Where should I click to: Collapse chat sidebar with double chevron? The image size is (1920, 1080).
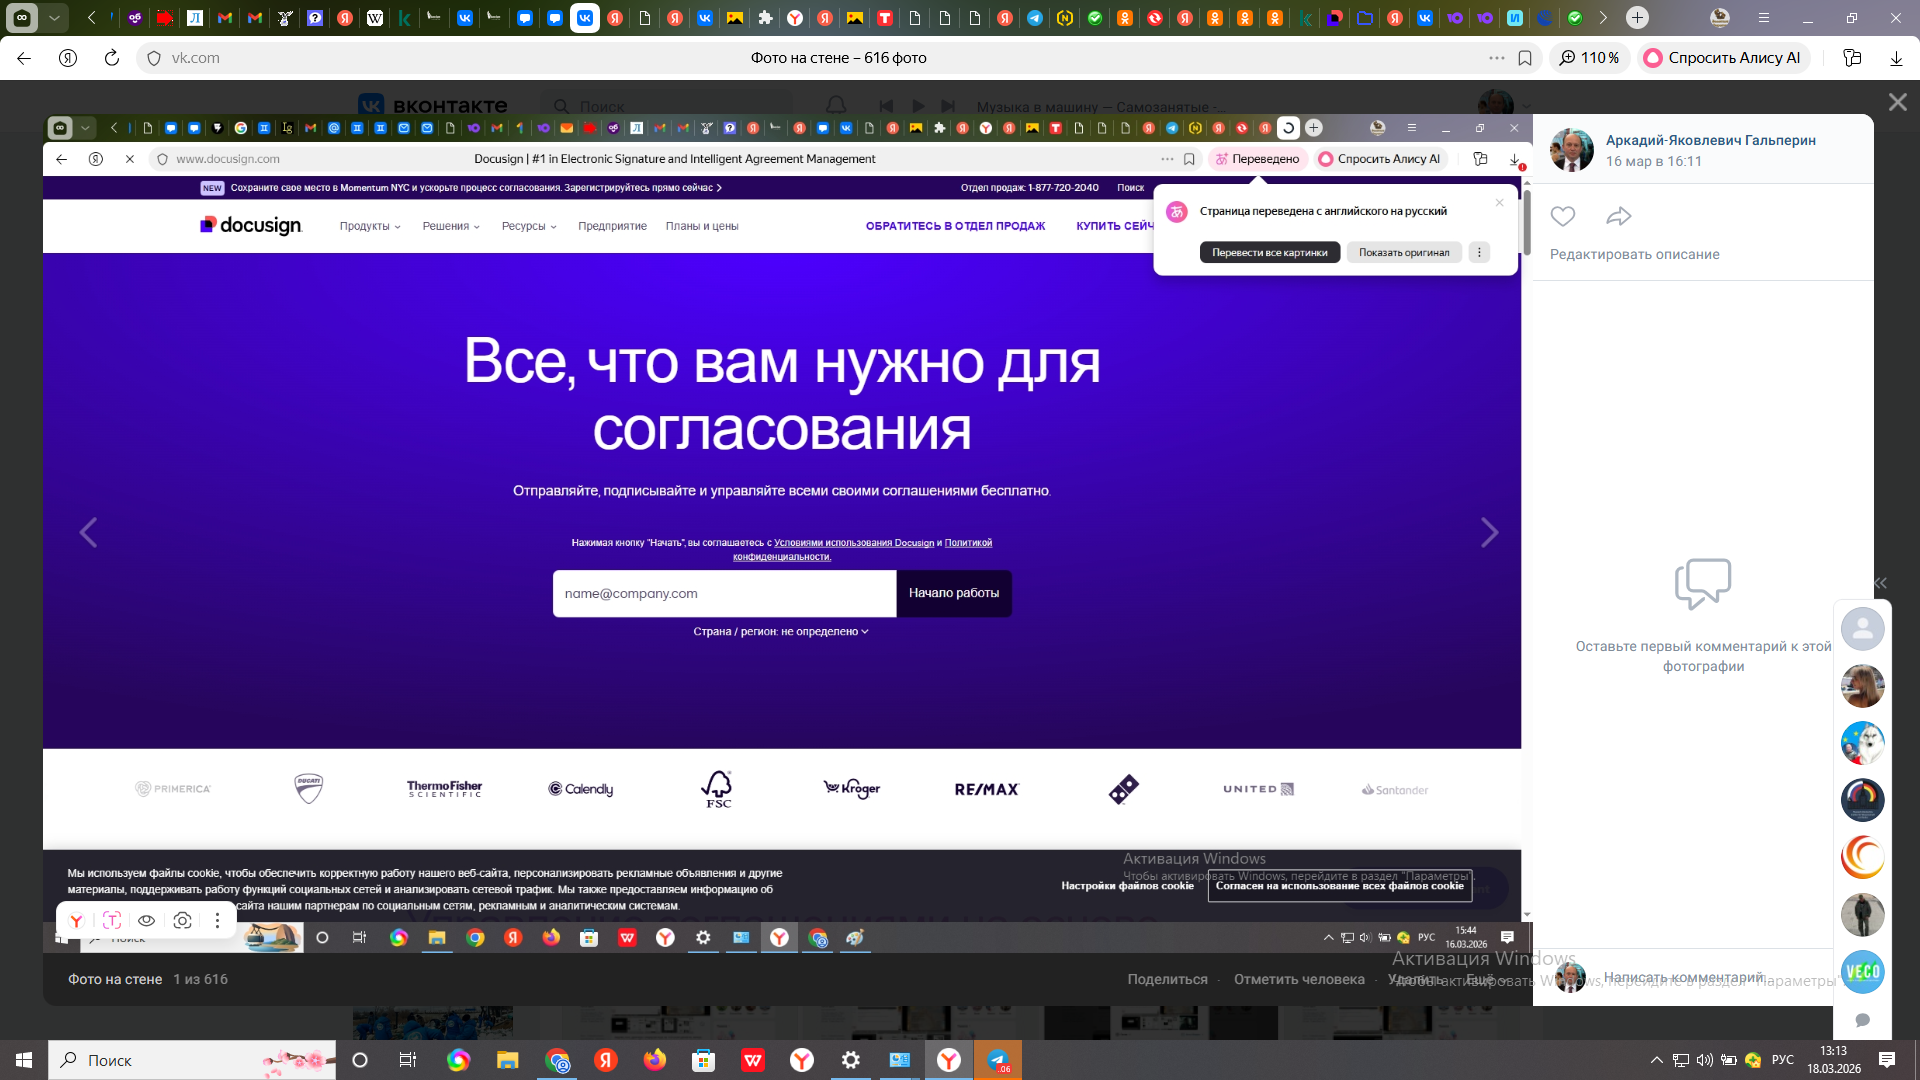click(1880, 583)
